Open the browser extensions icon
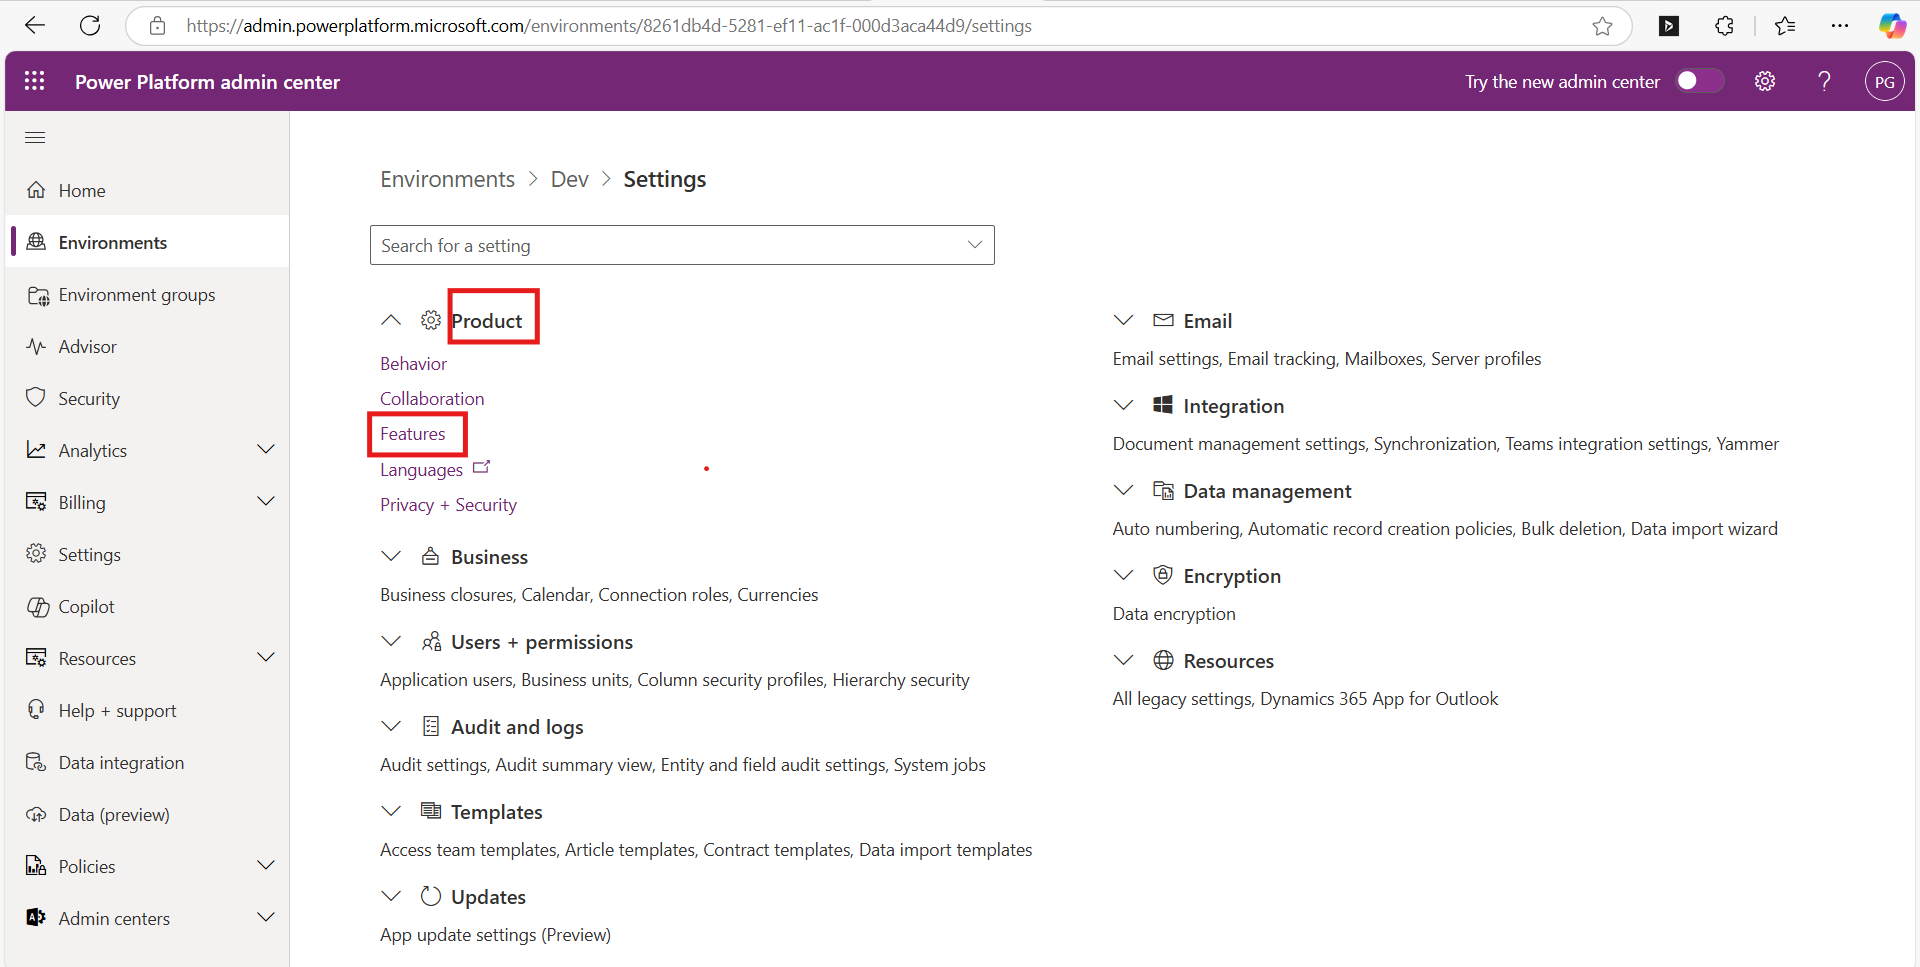Screen dimensions: 1920x967 coord(1724,26)
